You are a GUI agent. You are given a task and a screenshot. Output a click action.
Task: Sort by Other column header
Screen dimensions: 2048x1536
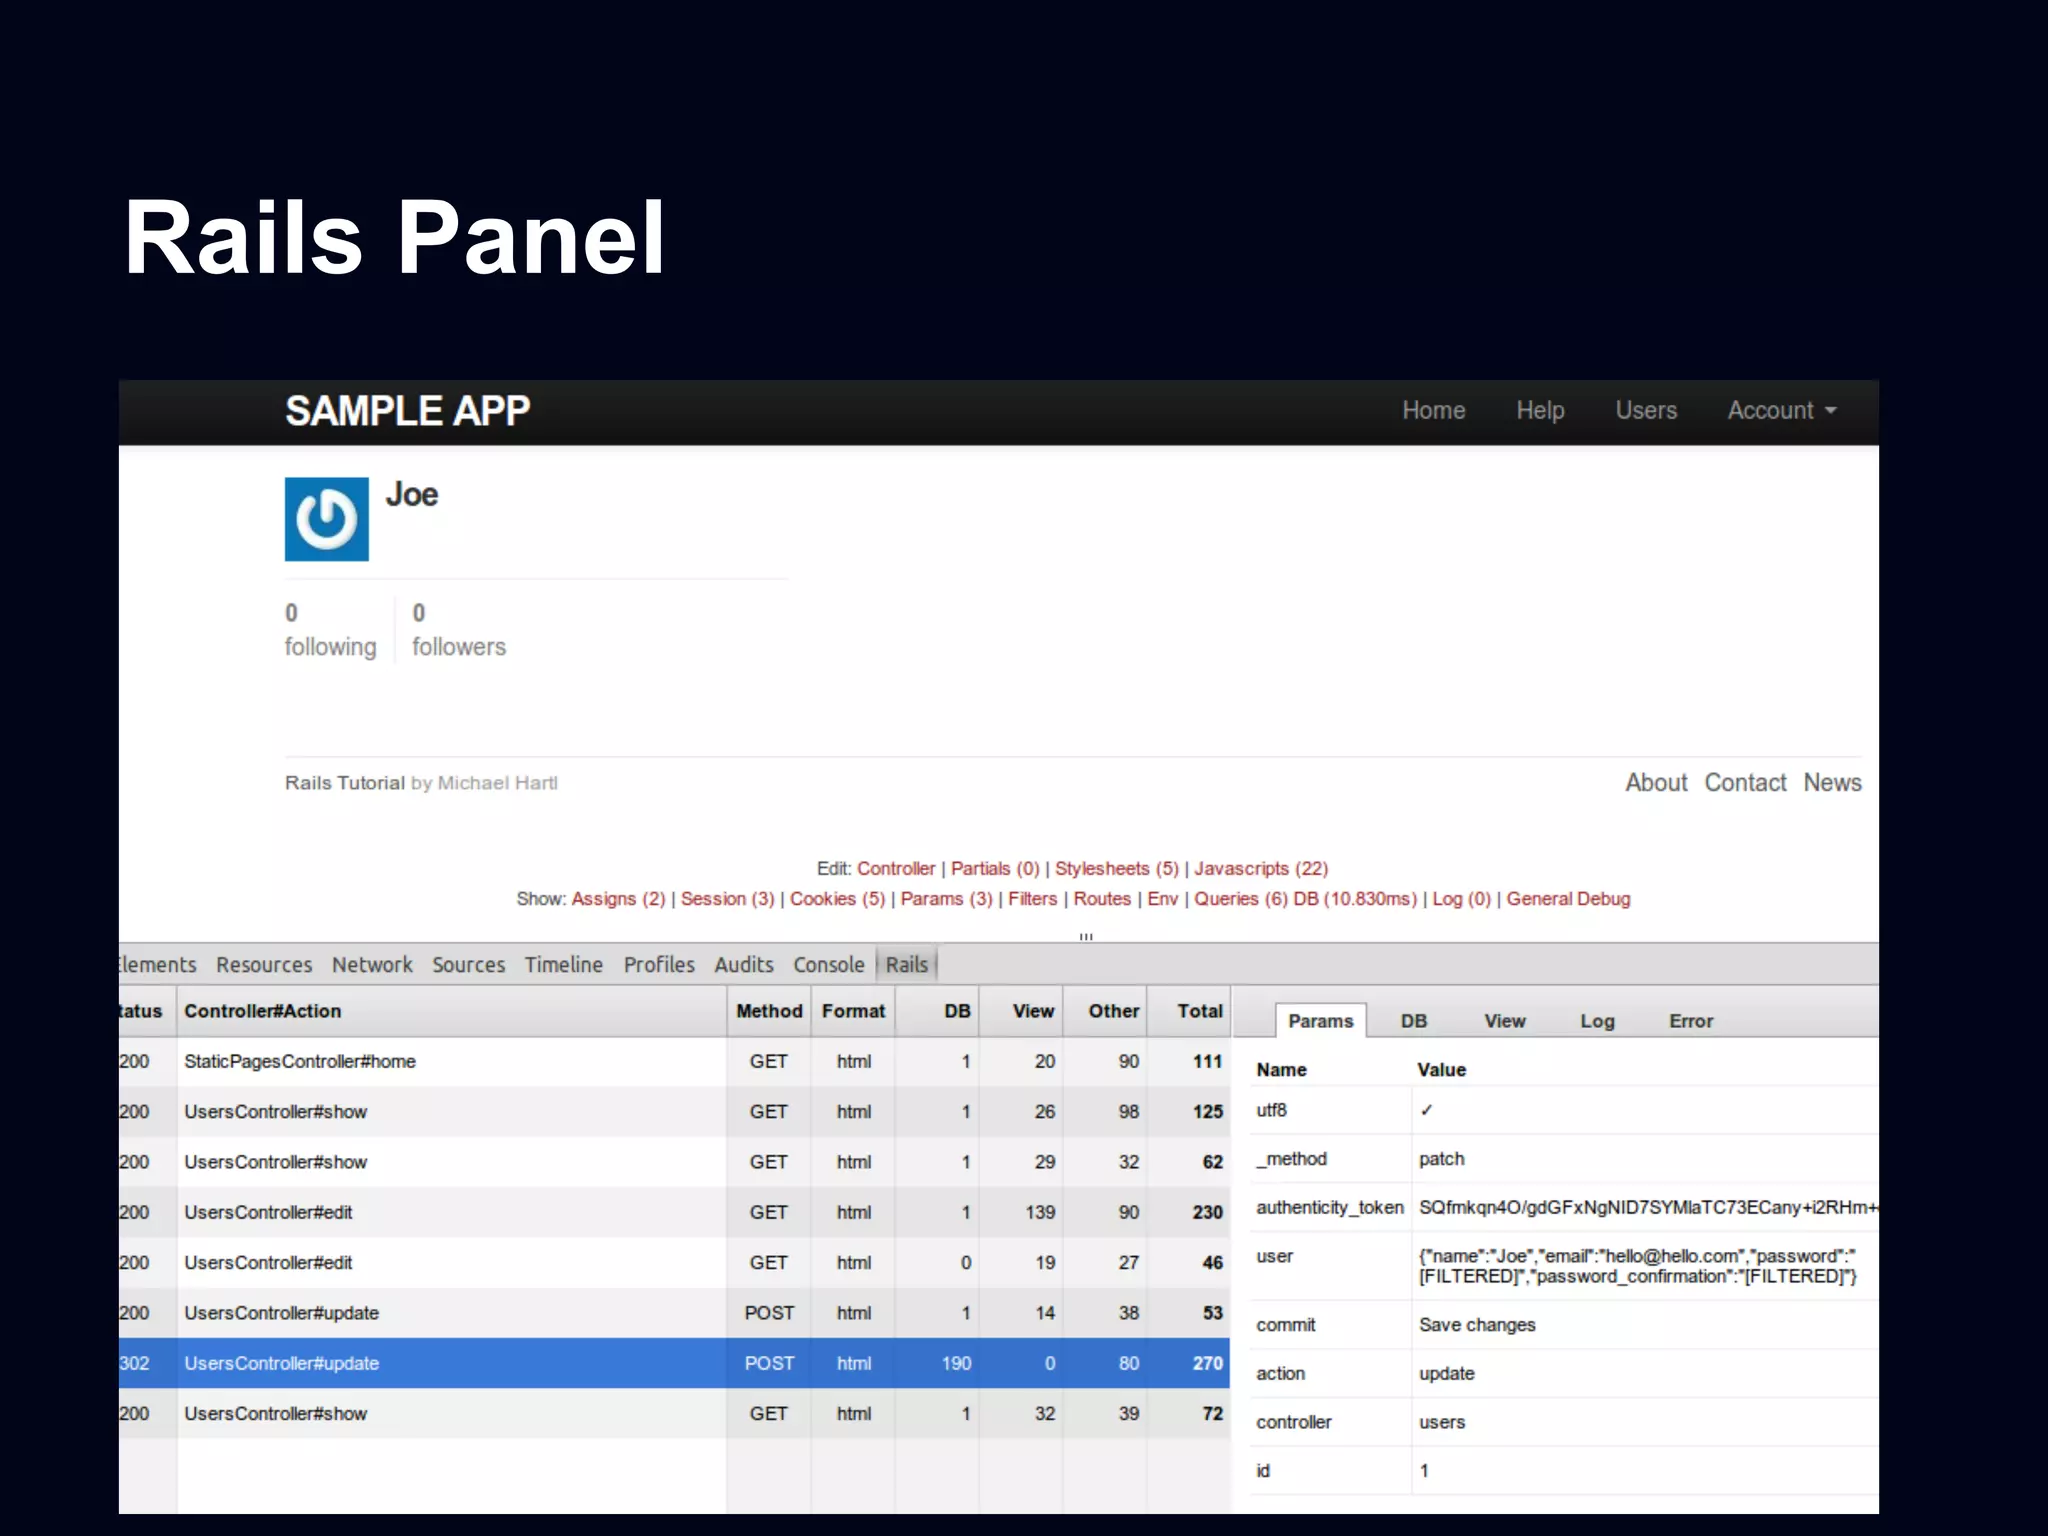1105,1011
